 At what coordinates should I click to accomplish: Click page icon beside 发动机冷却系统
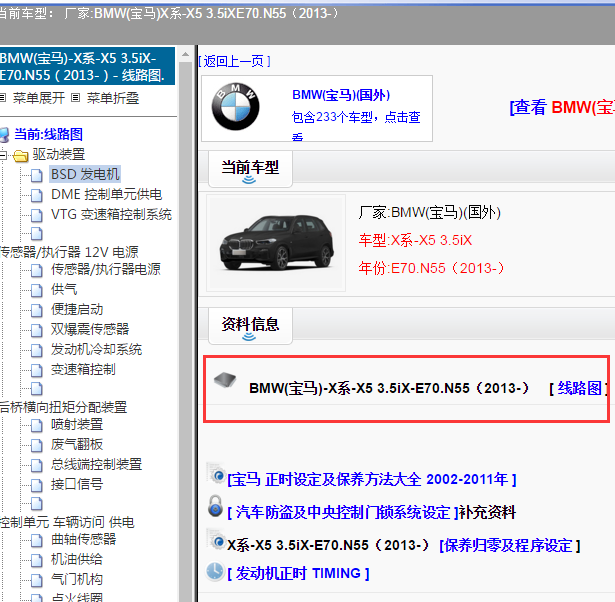tap(36, 350)
